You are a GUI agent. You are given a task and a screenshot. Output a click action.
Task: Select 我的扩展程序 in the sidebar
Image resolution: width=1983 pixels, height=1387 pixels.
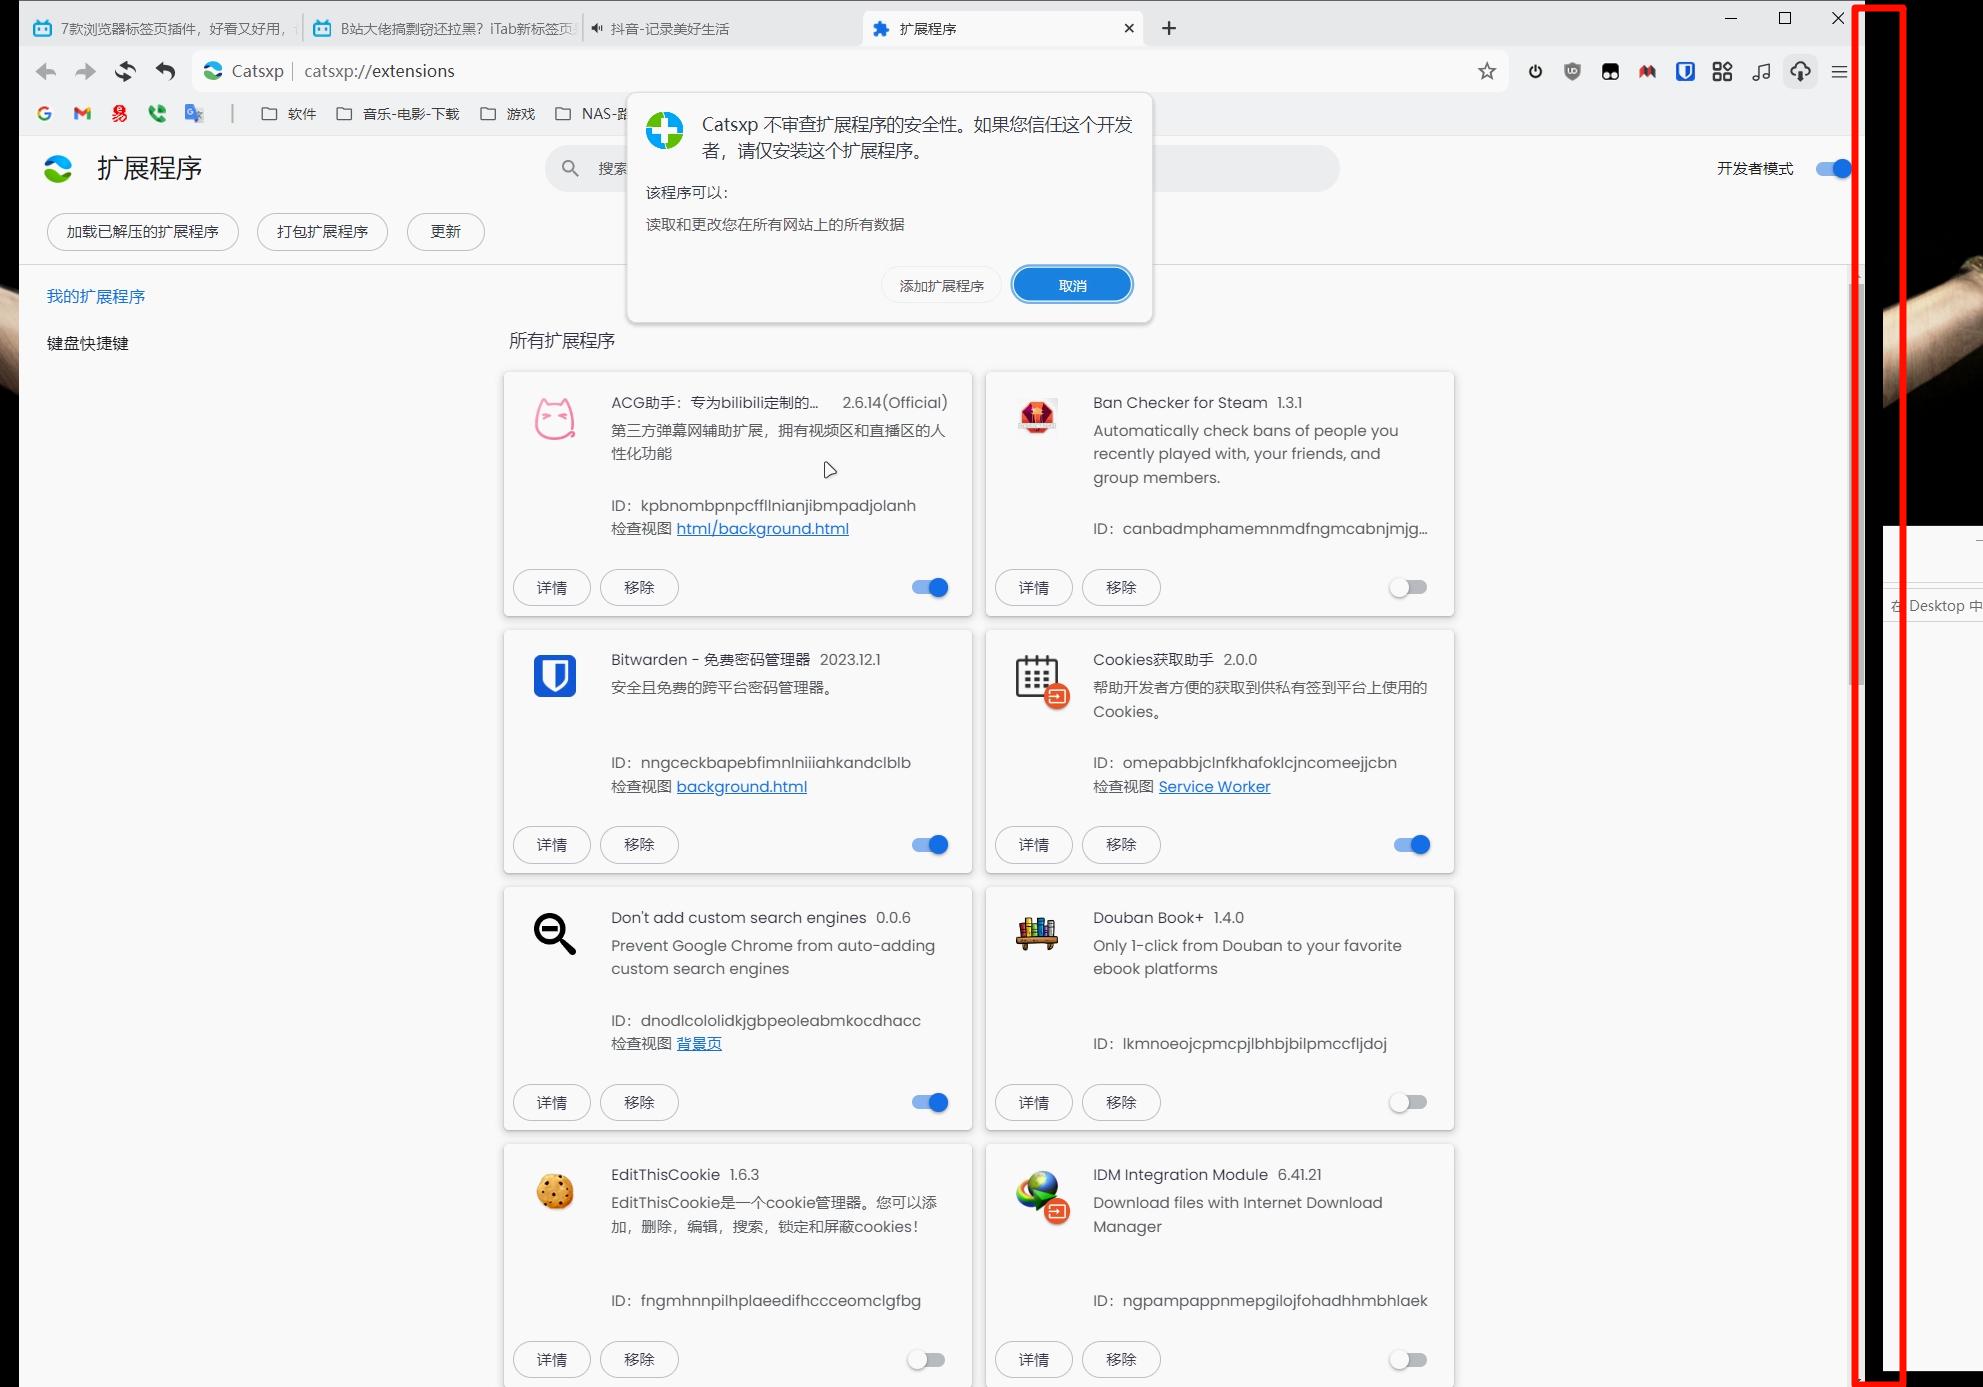(96, 296)
